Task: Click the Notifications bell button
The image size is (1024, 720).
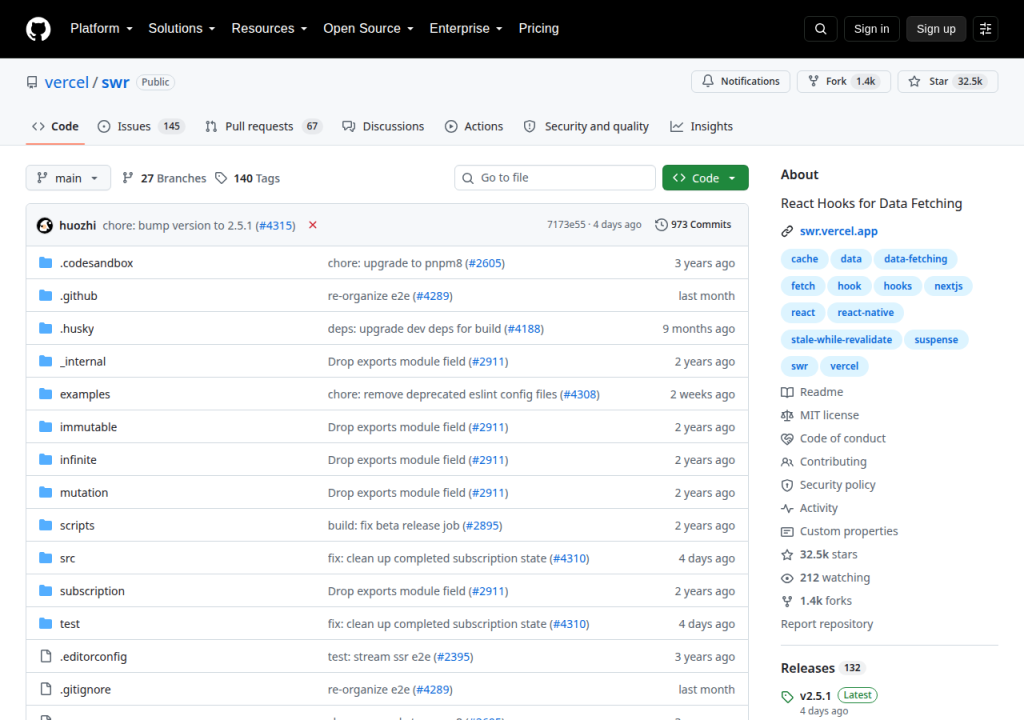Action: coord(741,81)
